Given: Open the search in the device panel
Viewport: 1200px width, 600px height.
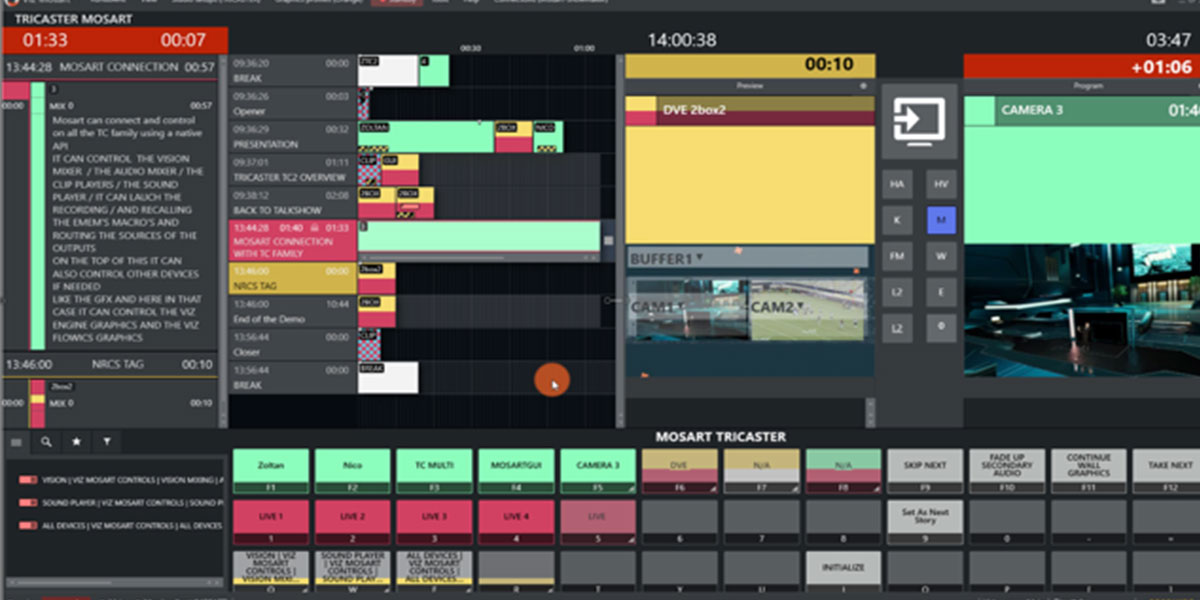Looking at the screenshot, I should pyautogui.click(x=46, y=442).
